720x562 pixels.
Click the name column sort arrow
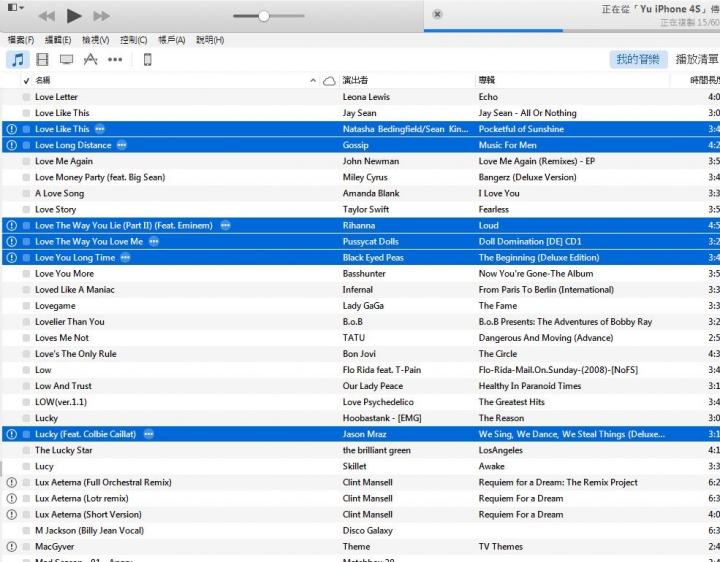313,81
